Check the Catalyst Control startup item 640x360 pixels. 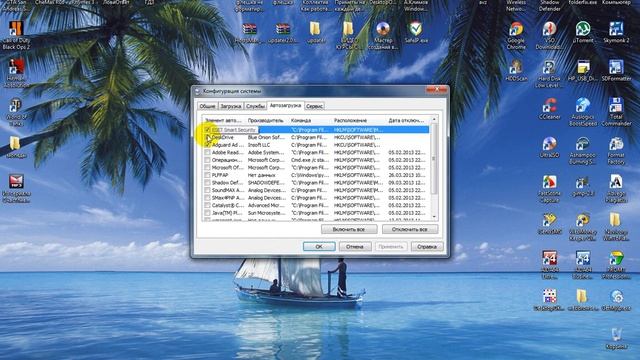[x=207, y=205]
